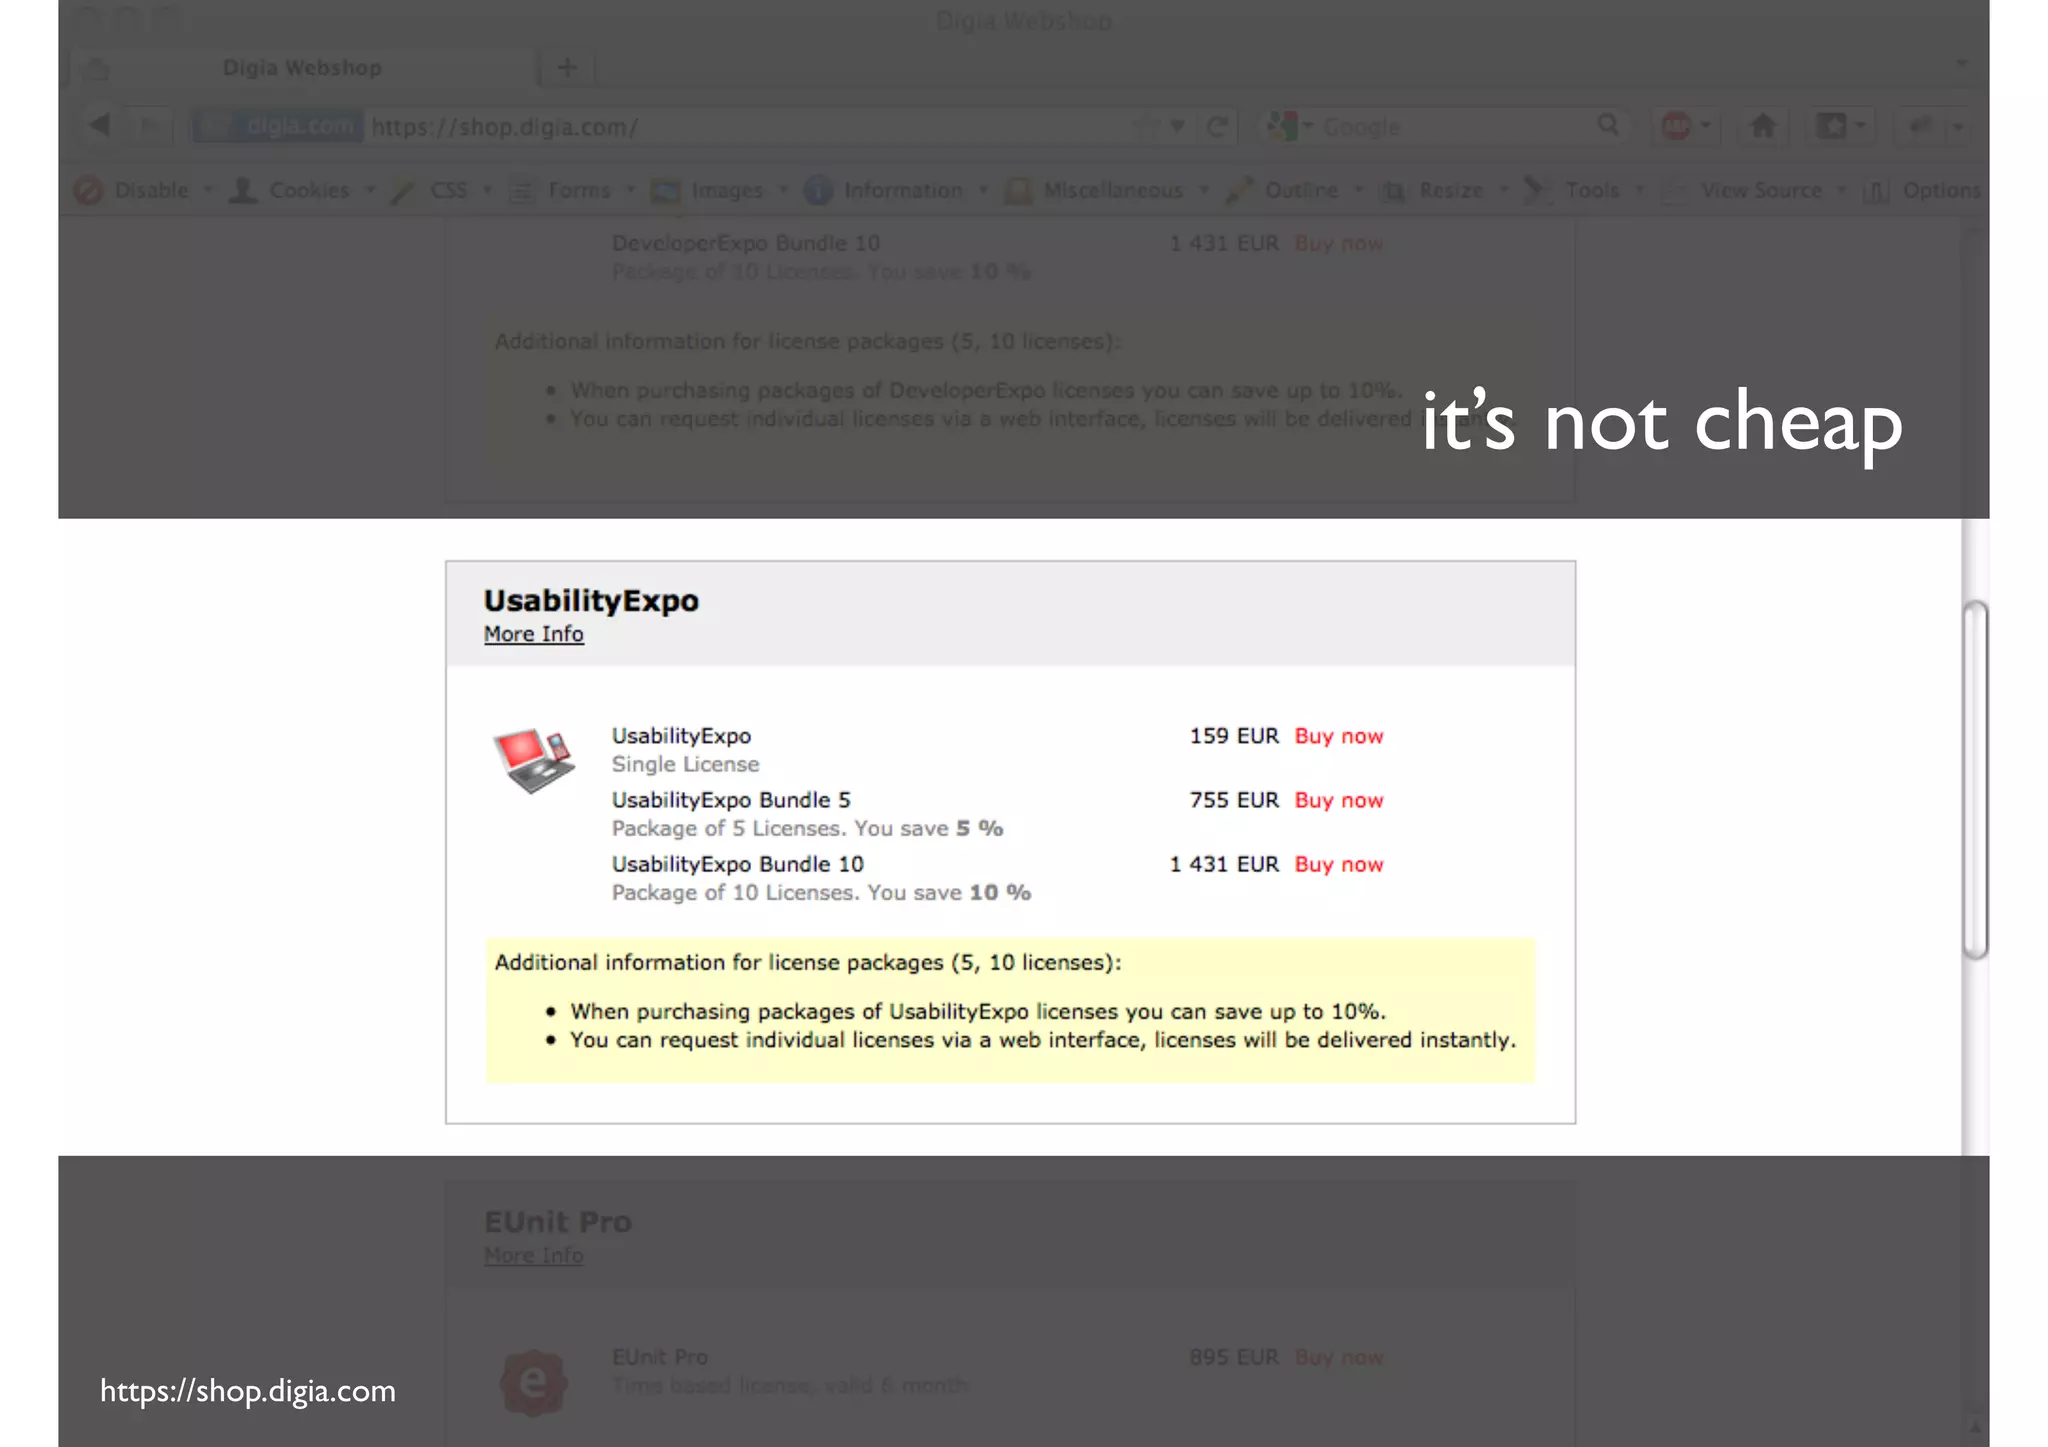Click the browser back arrow
This screenshot has width=2048, height=1447.
click(99, 125)
